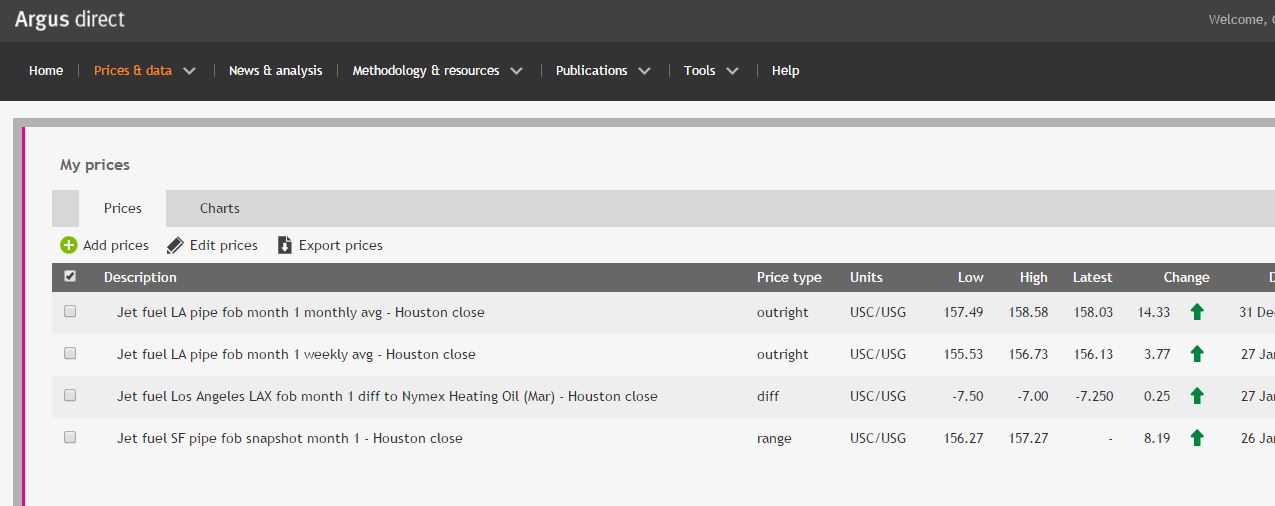
Task: Click the Edit prices pencil icon
Action: (175, 245)
